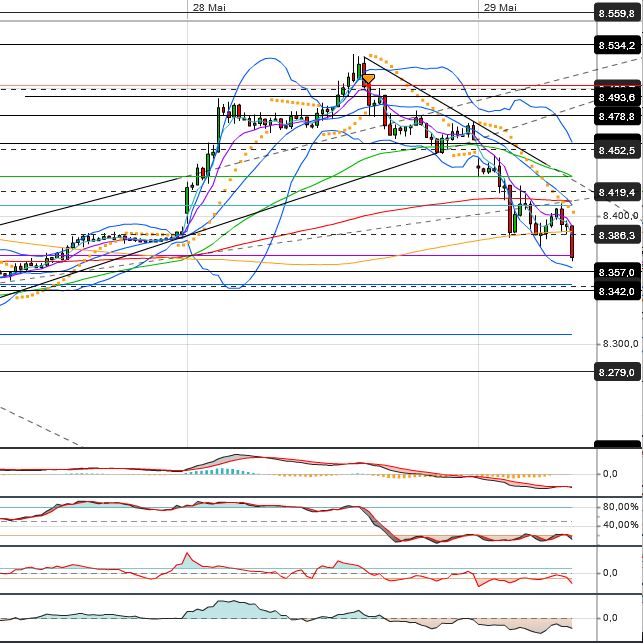The height and width of the screenshot is (643, 643).
Task: Click the 8.279,0 price level label
Action: tap(617, 372)
